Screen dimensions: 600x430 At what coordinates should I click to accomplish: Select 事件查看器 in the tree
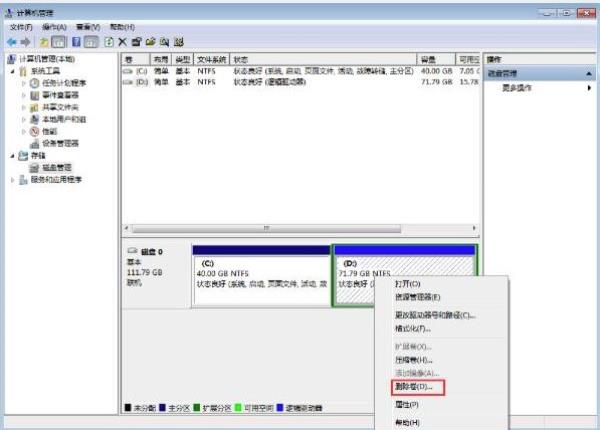click(60, 95)
